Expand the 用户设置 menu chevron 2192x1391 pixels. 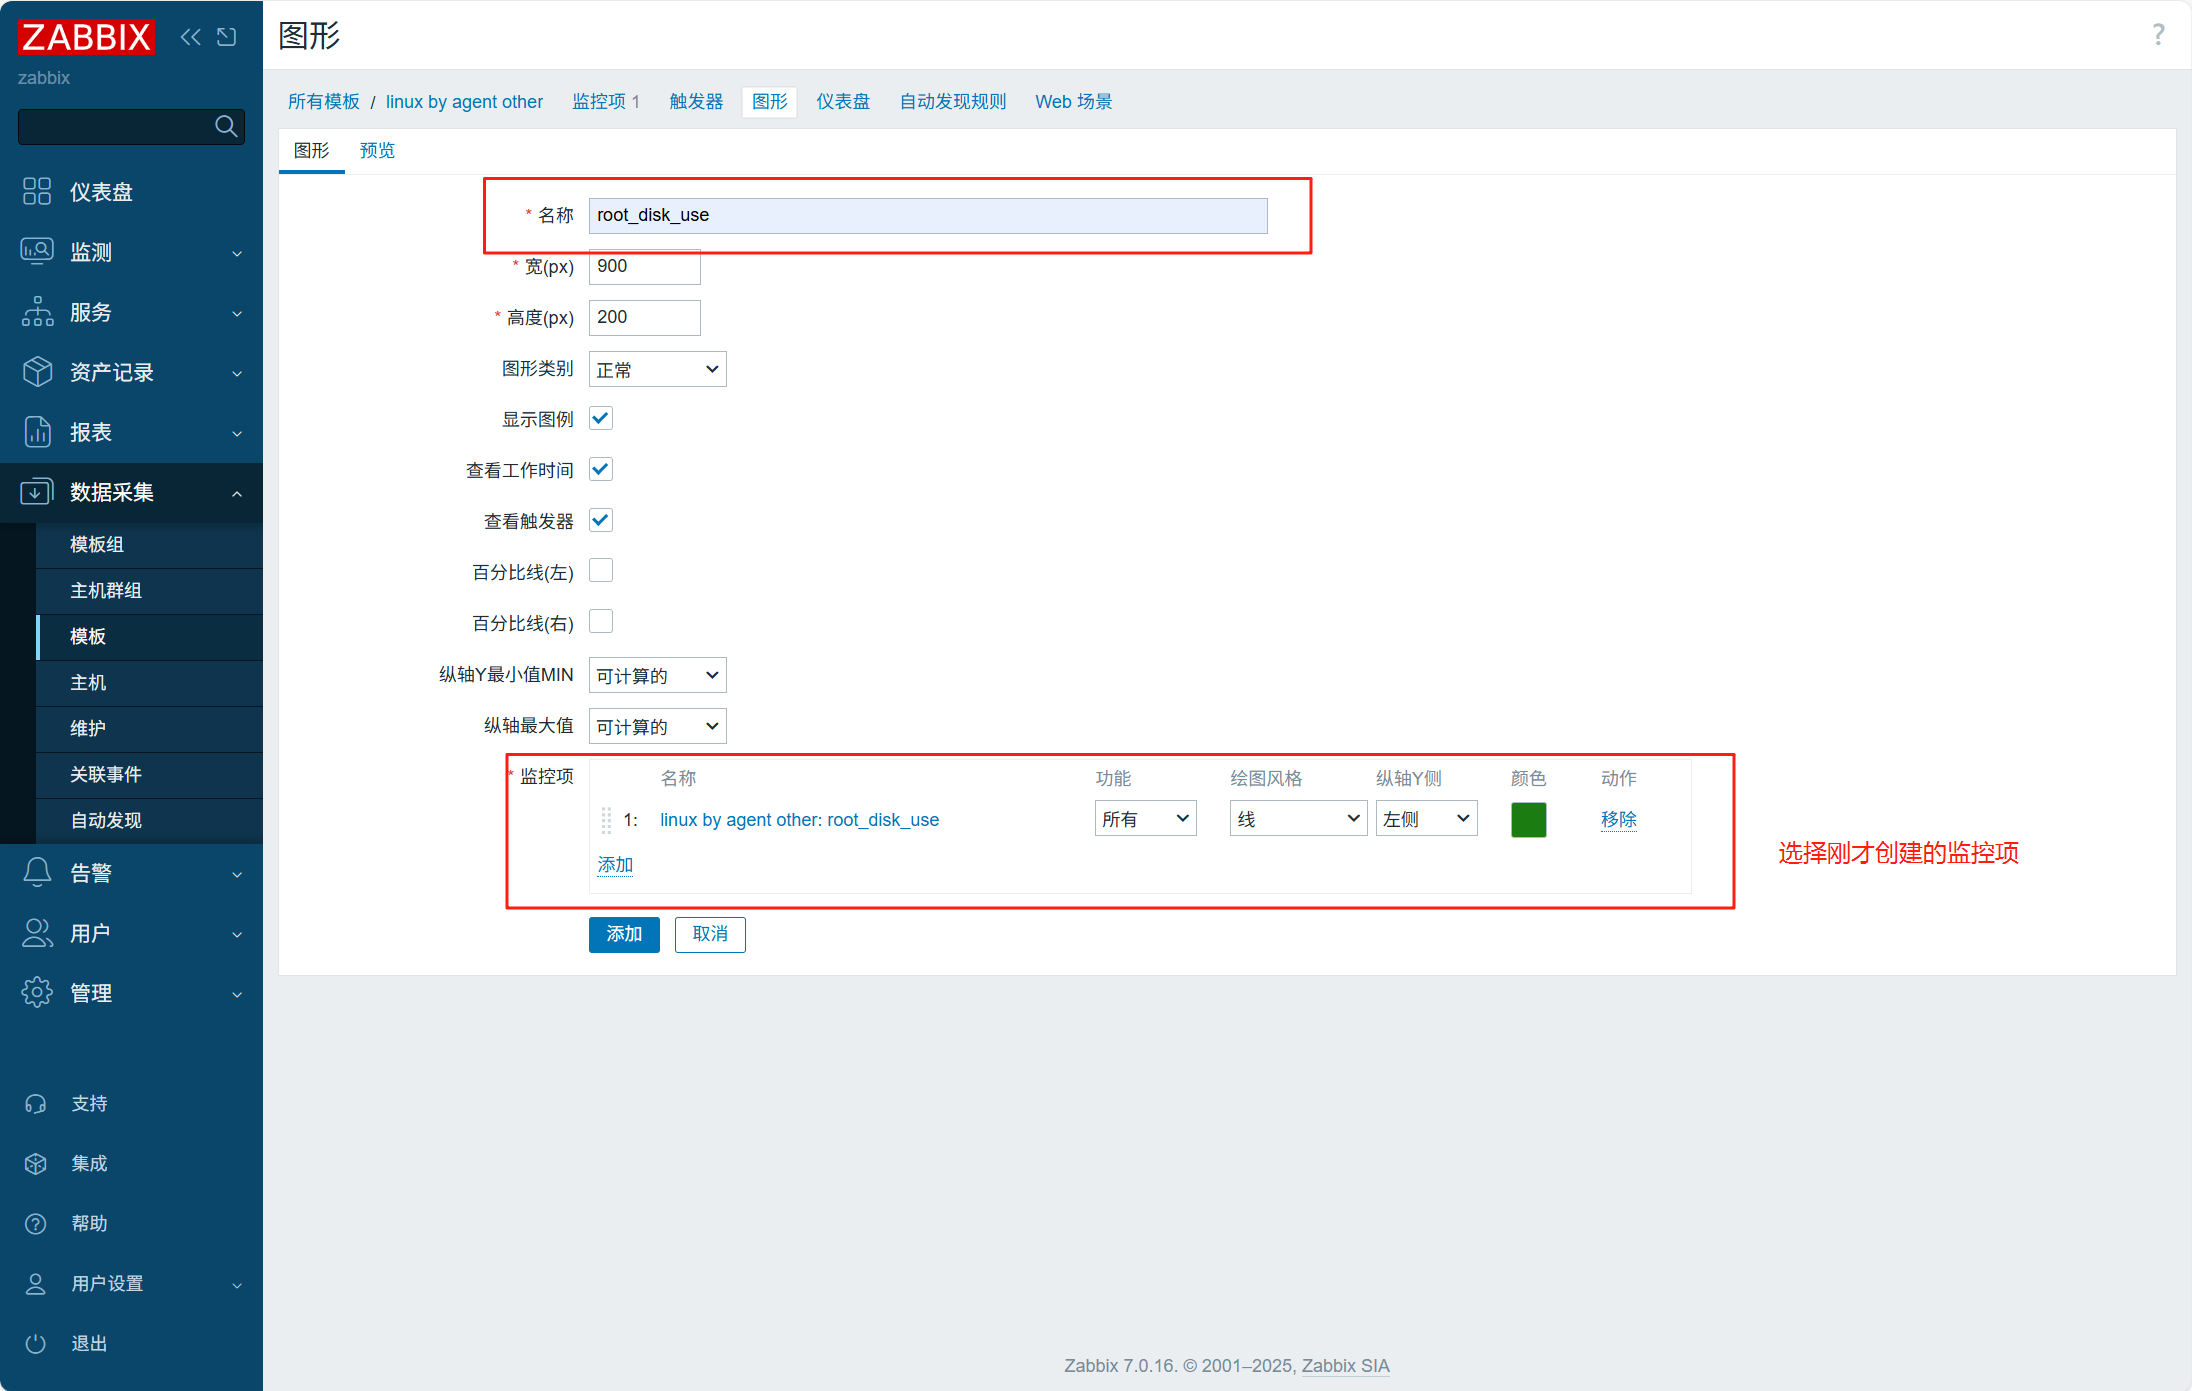point(237,1285)
